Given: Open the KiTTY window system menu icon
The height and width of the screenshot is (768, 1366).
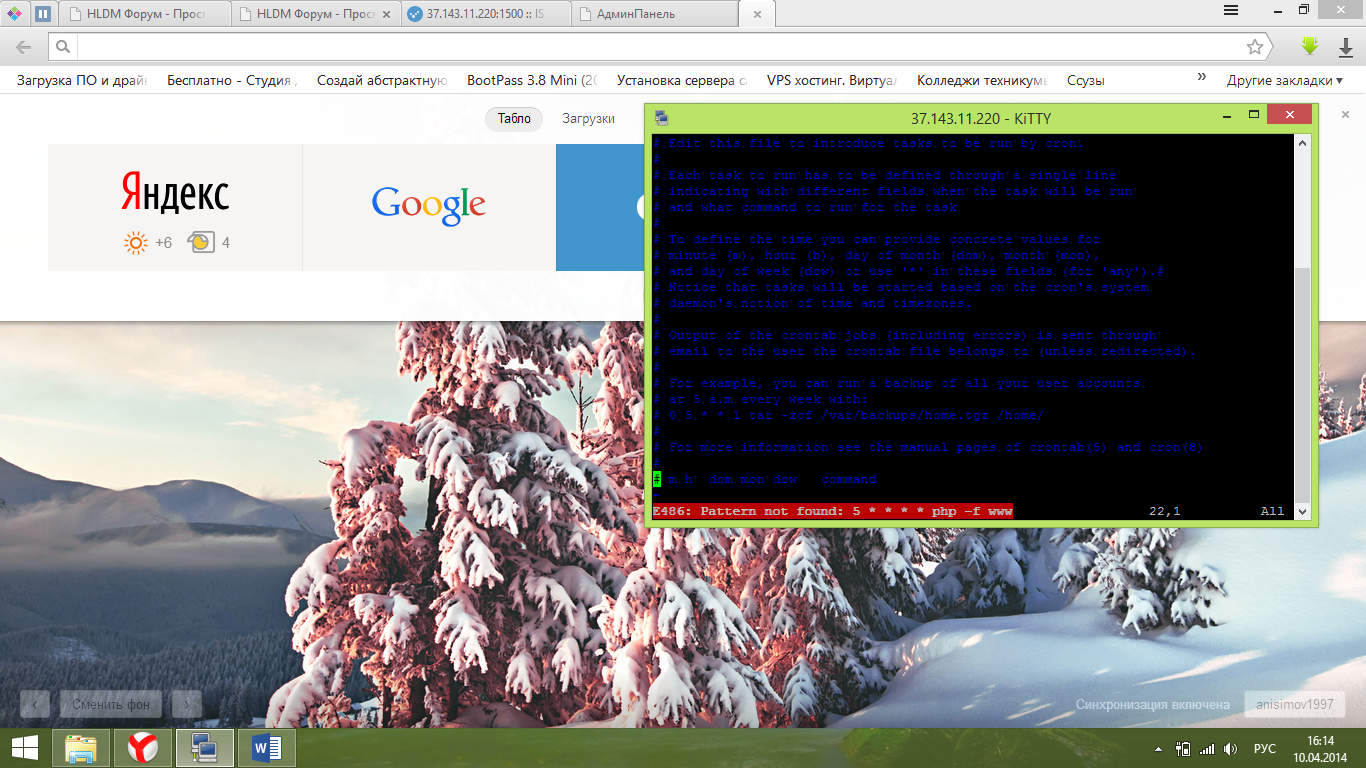Looking at the screenshot, I should [661, 118].
